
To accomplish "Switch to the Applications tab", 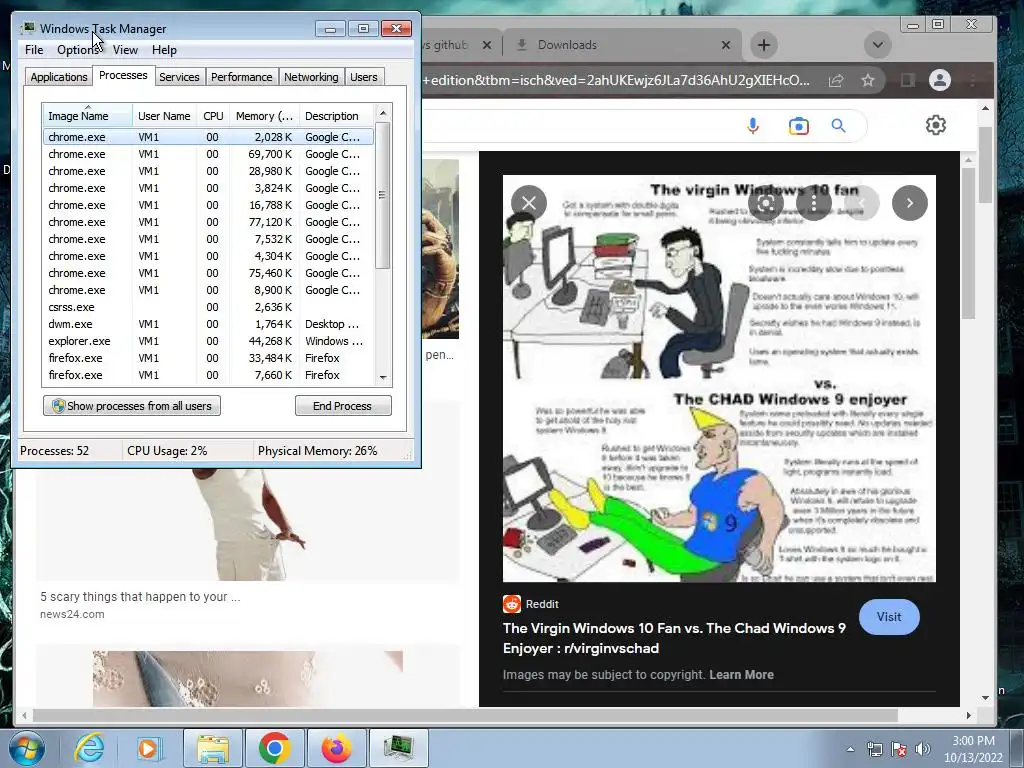I will coord(59,77).
